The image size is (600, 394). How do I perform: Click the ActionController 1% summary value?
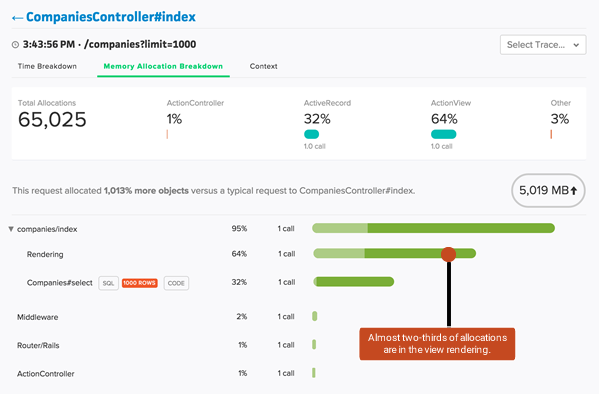pyautogui.click(x=174, y=119)
